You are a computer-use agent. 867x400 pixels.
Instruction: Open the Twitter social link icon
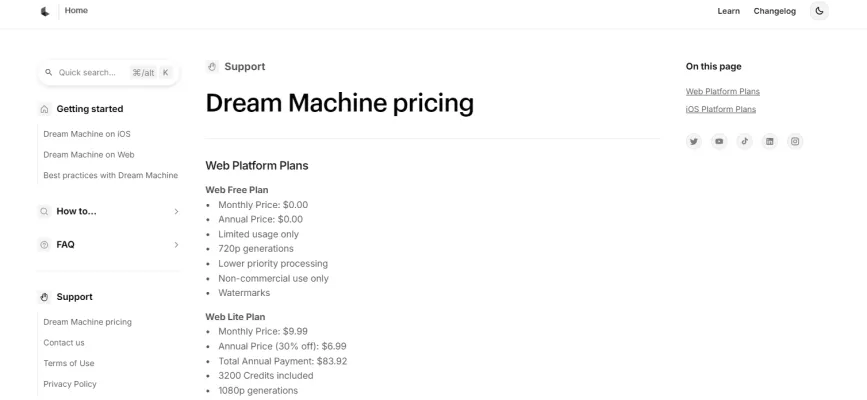pyautogui.click(x=693, y=141)
